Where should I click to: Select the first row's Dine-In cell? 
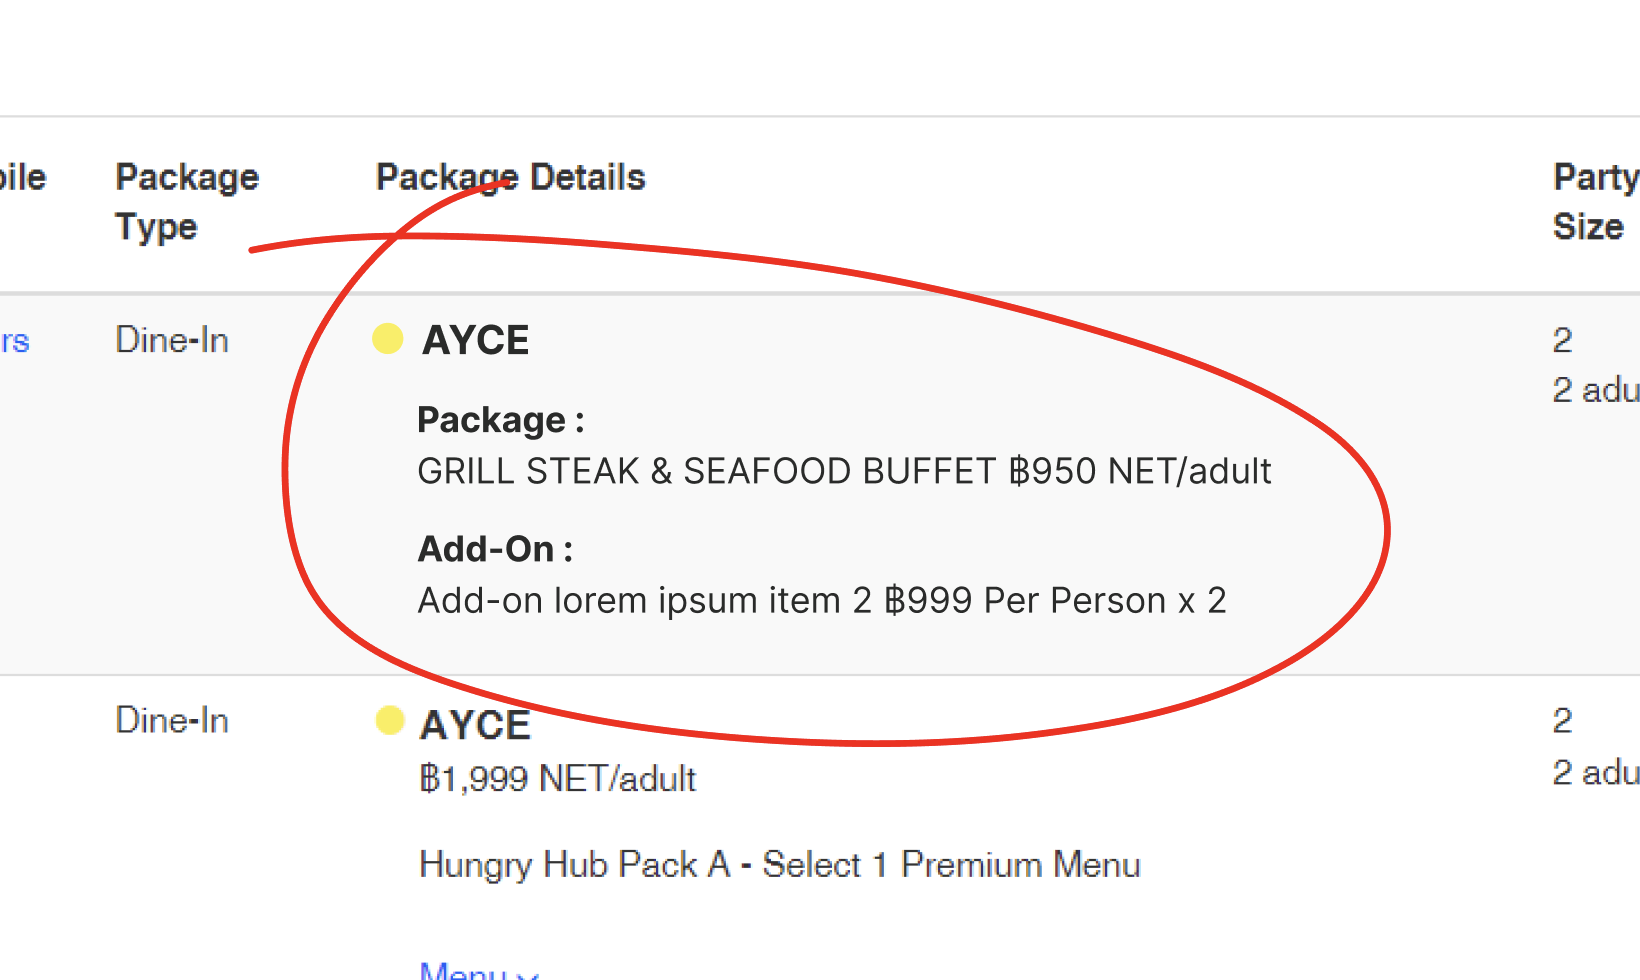point(172,340)
